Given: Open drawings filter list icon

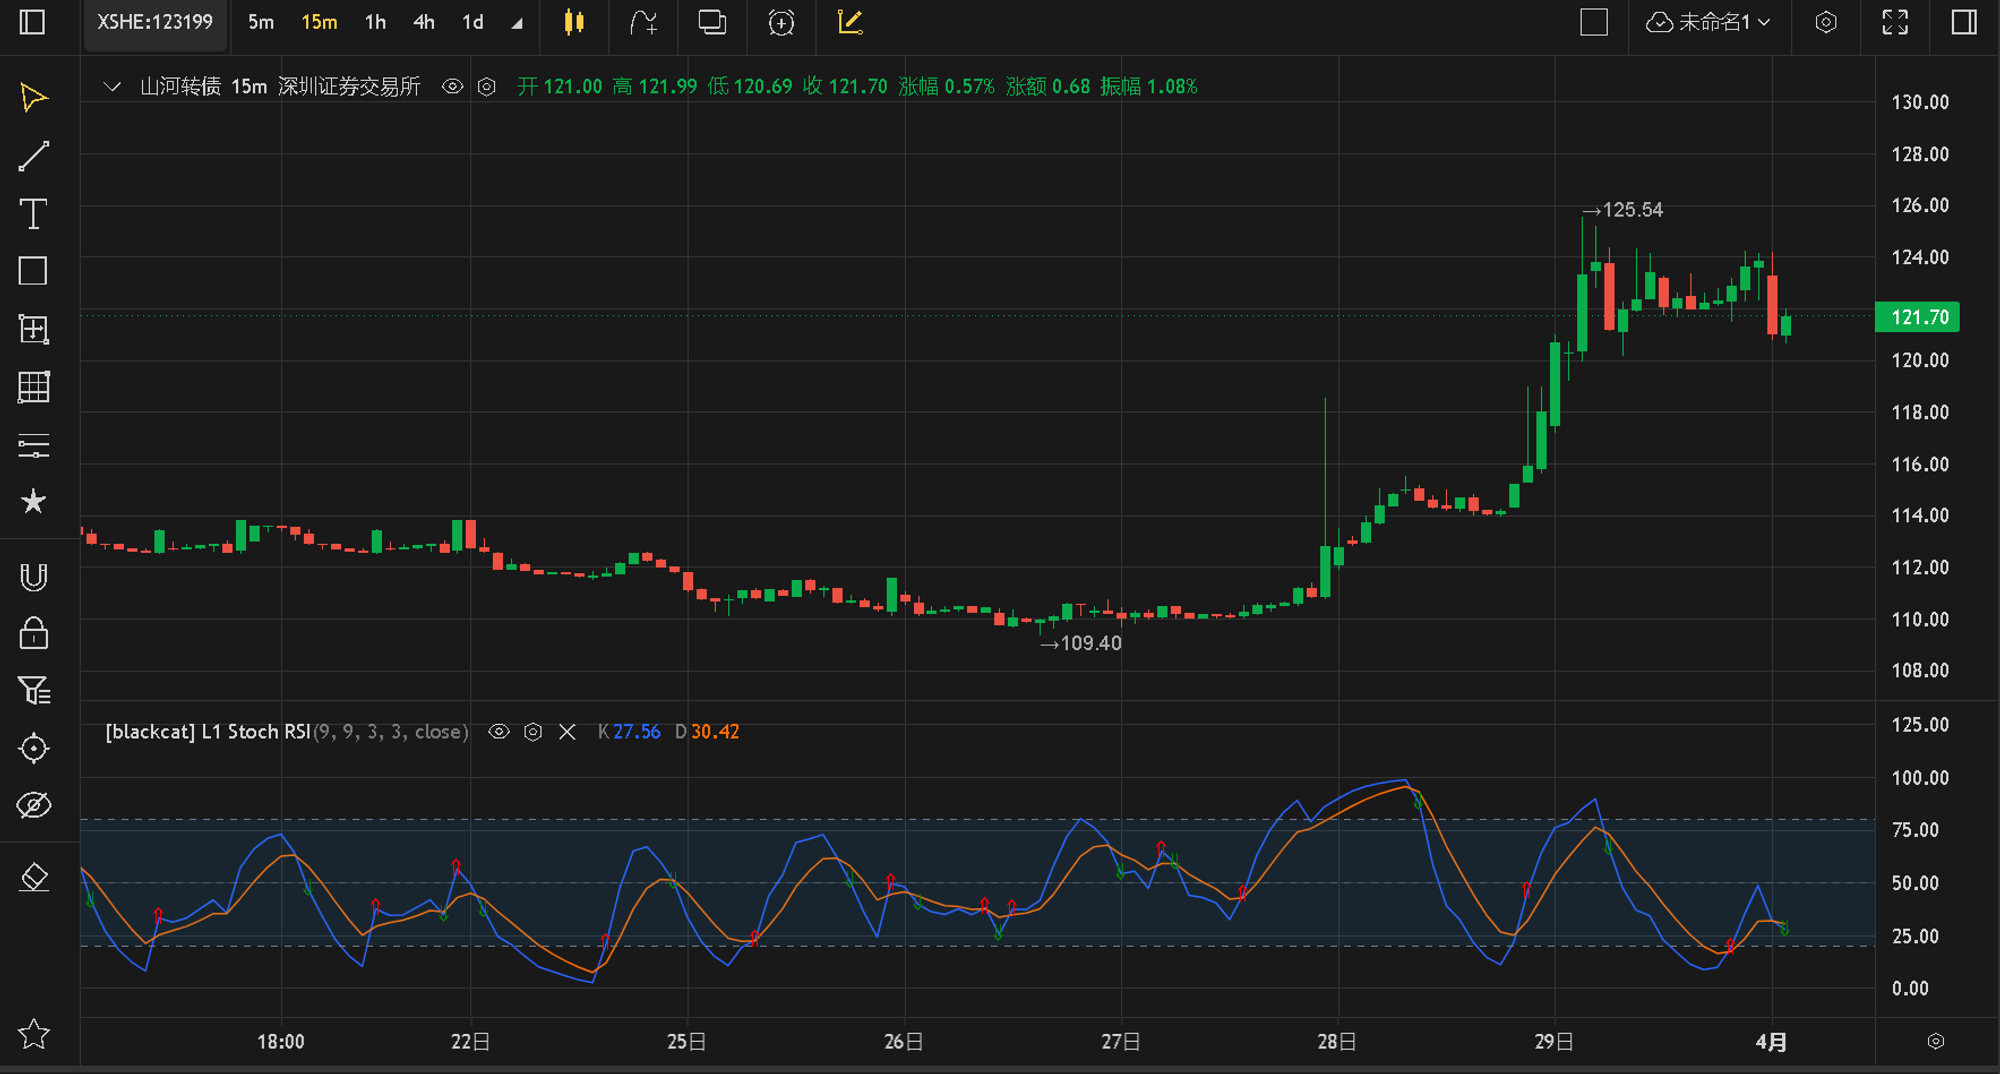Looking at the screenshot, I should click(x=34, y=690).
